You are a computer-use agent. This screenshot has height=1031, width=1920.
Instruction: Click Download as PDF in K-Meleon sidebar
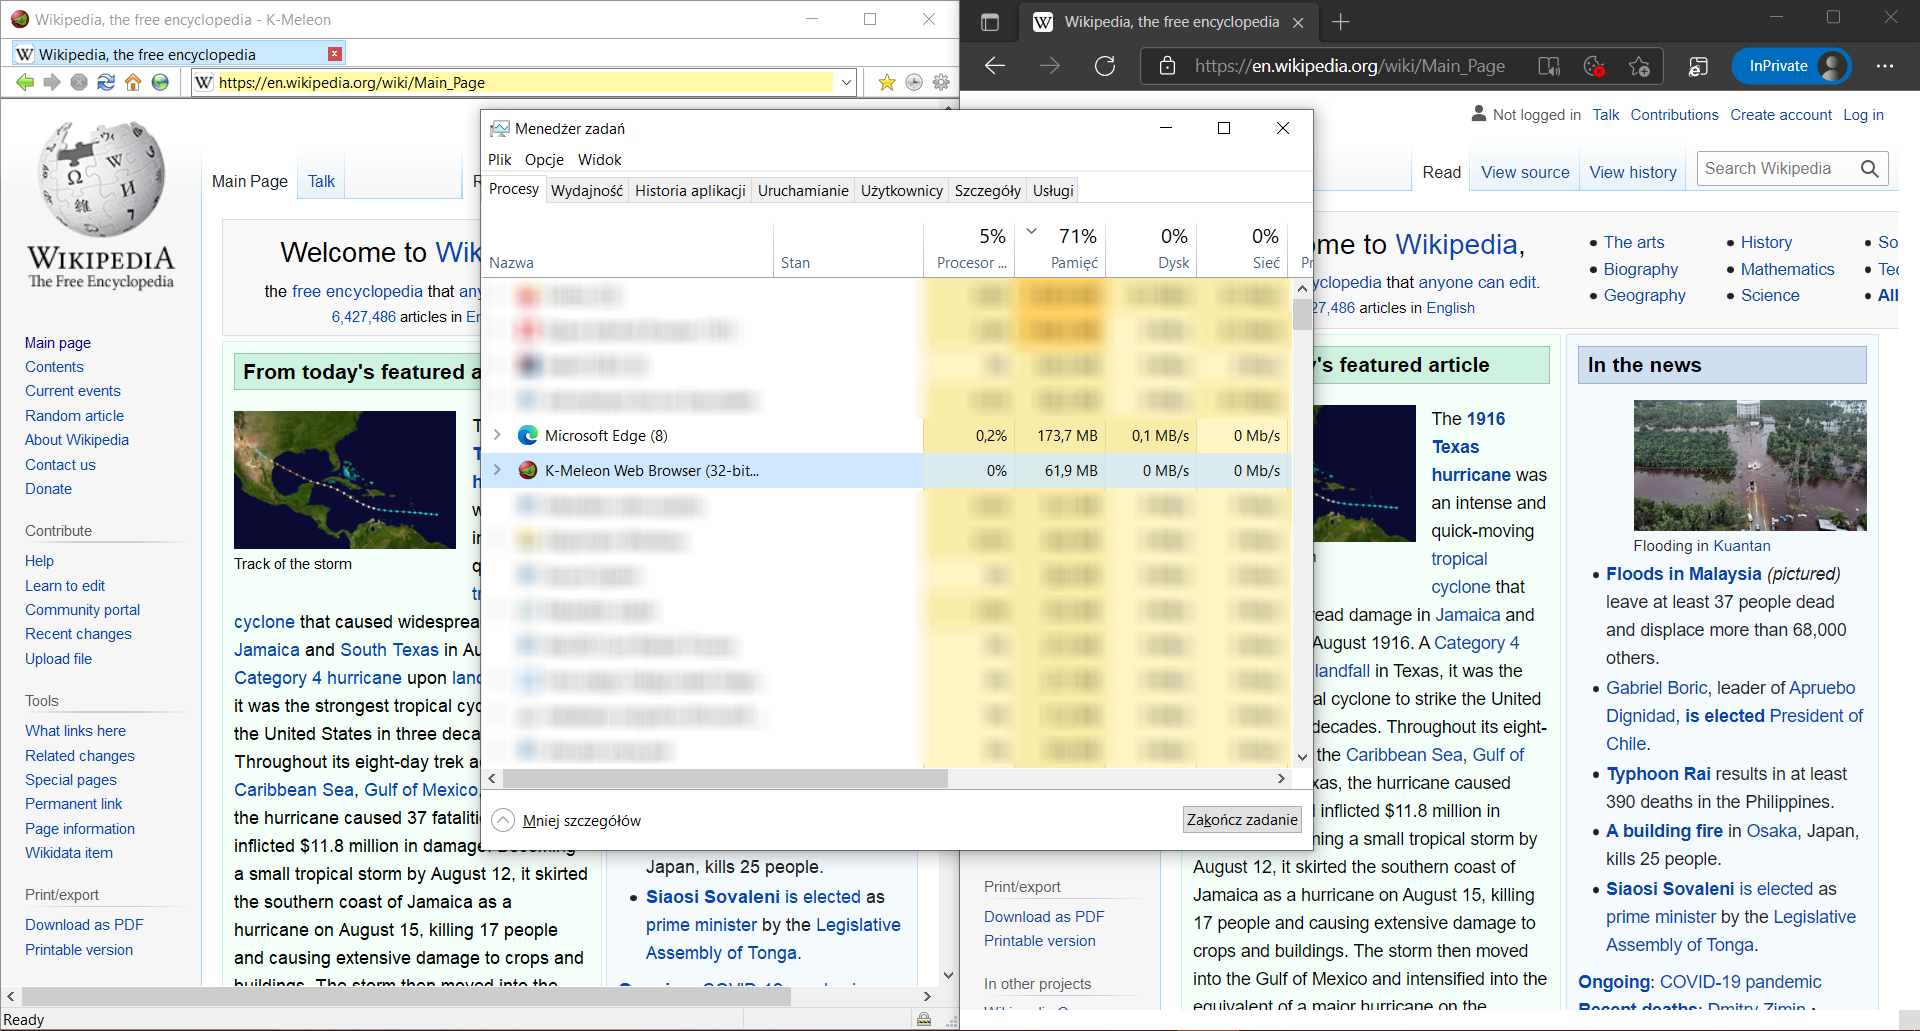tap(84, 924)
